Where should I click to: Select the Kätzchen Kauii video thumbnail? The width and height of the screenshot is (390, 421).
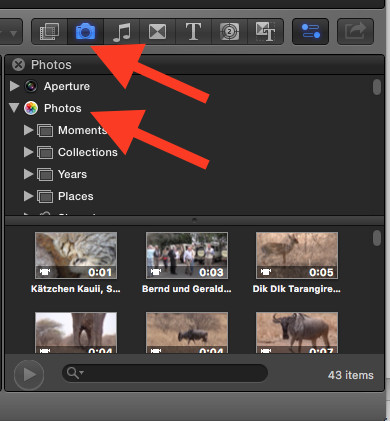(x=76, y=255)
